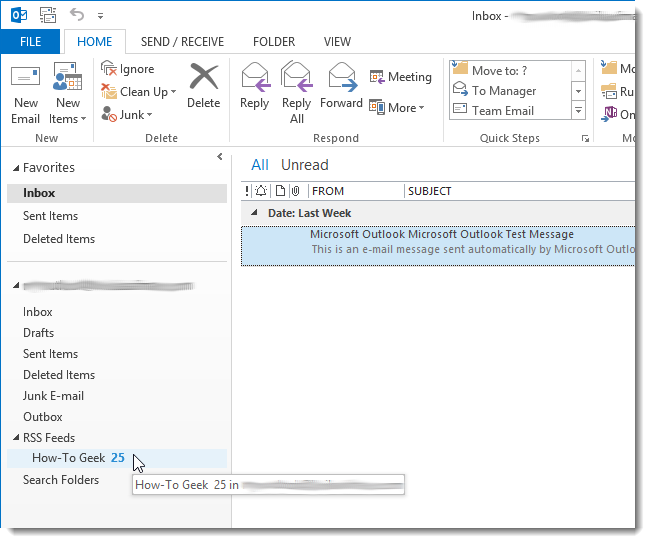Open the How-To Geek RSS feed folder
Image resolution: width=650 pixels, height=543 pixels.
click(x=117, y=458)
